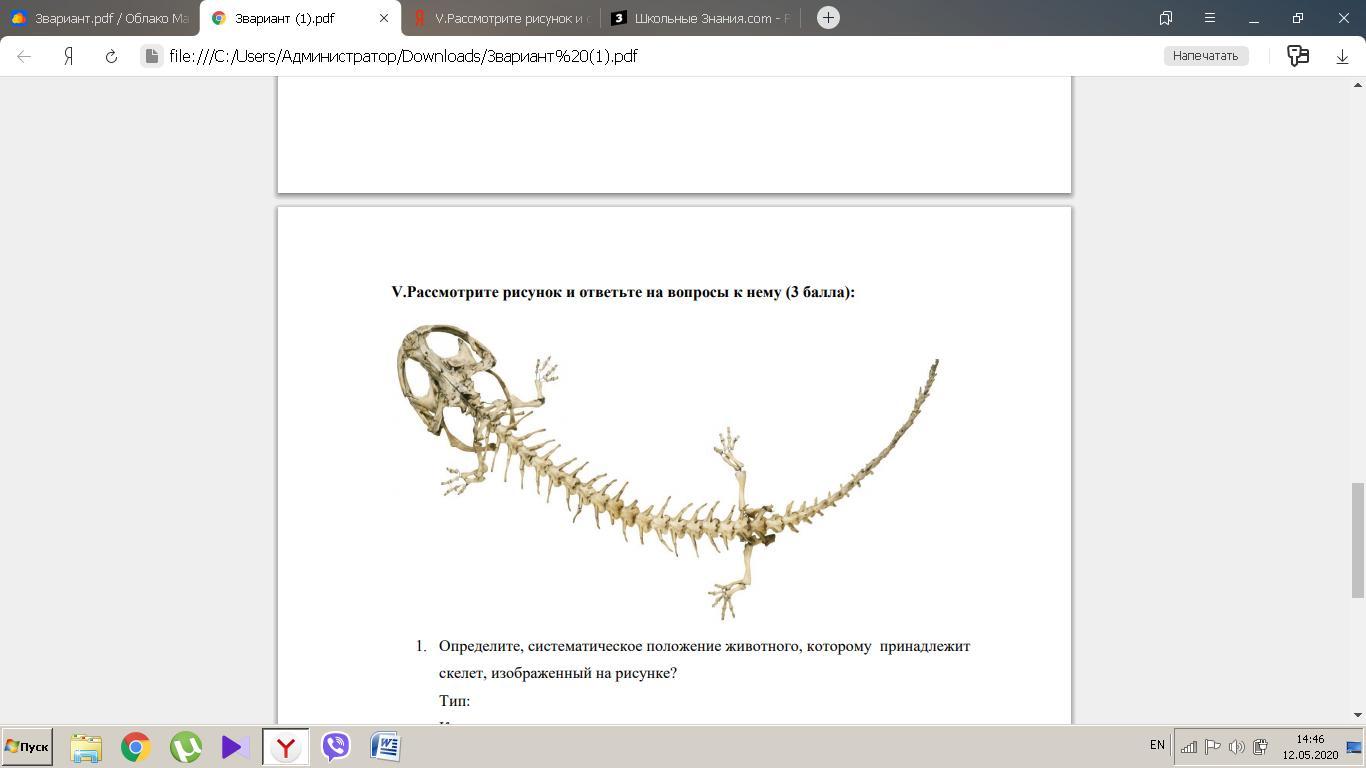
Task: Open Microsoft Word from the taskbar
Action: point(385,747)
